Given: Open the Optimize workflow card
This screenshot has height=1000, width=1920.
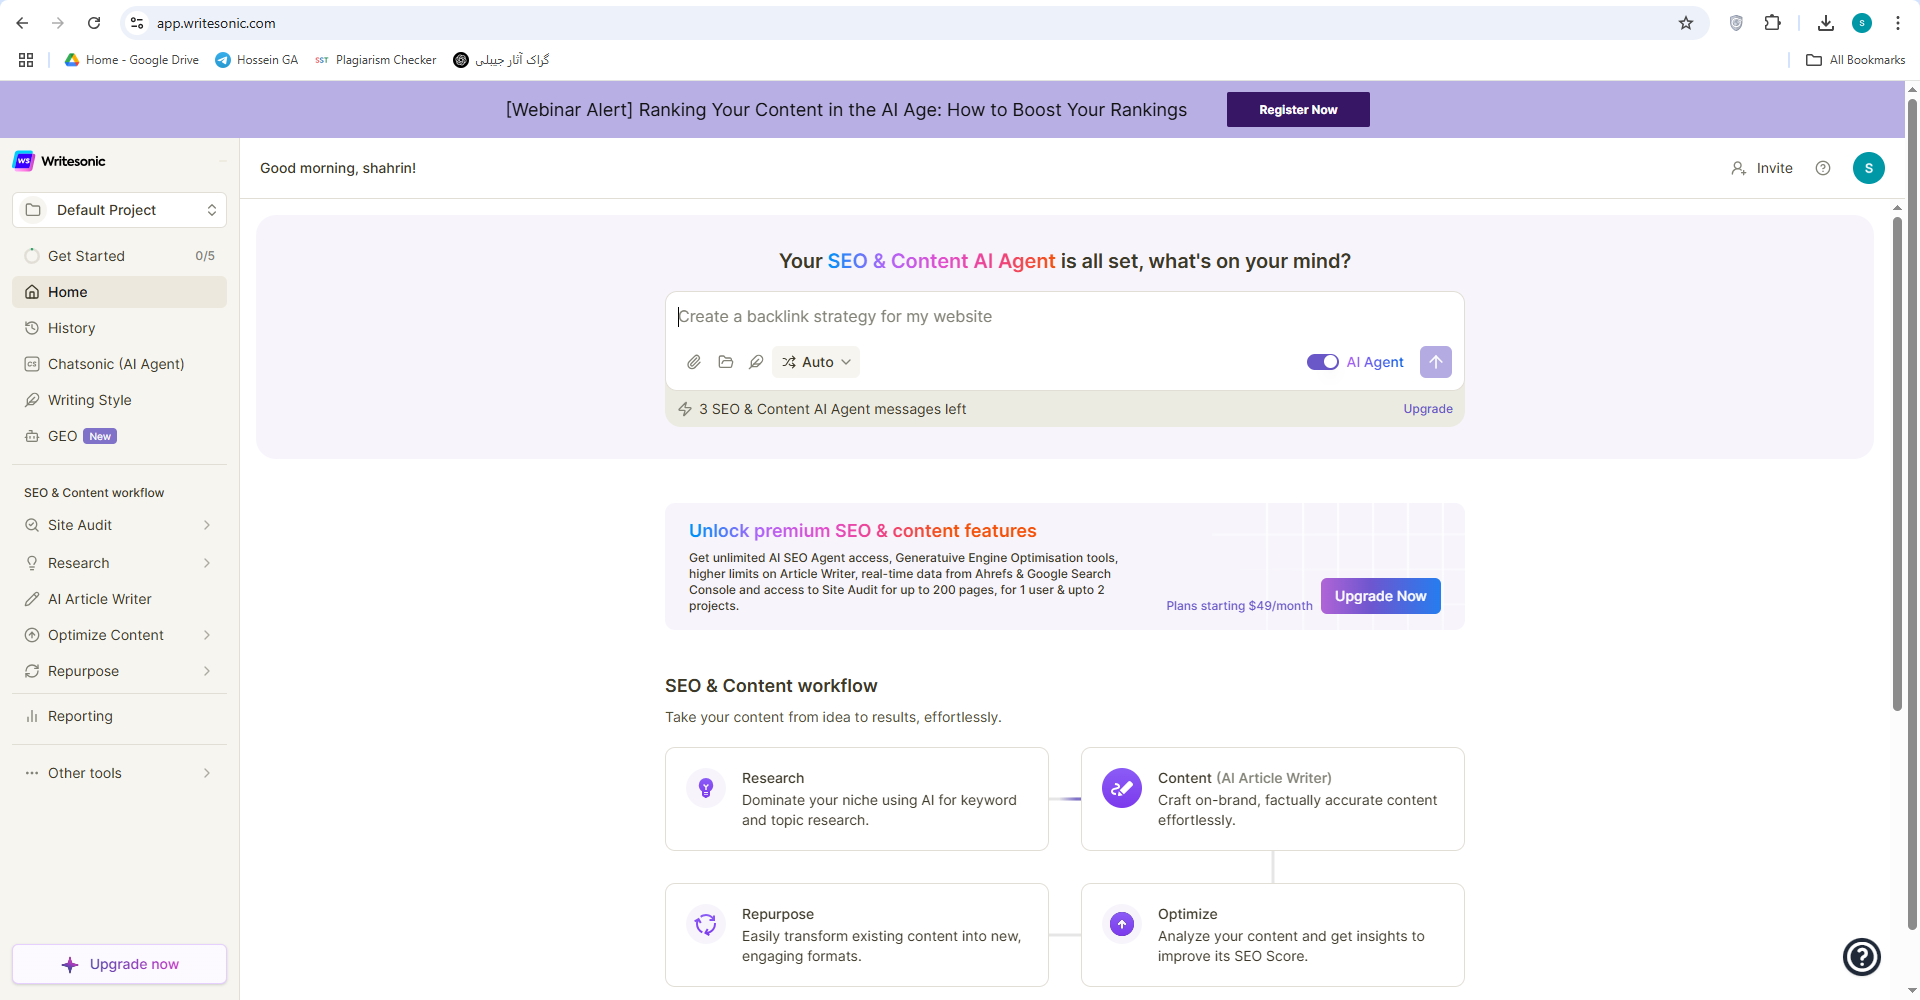Looking at the screenshot, I should point(1273,935).
